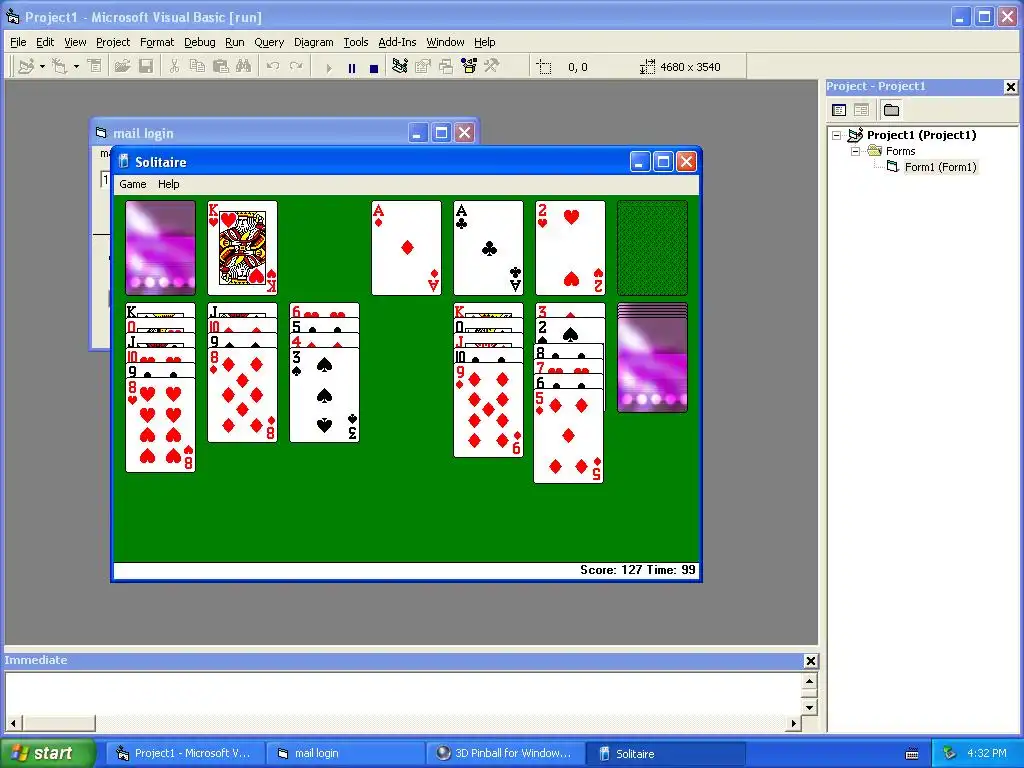Image resolution: width=1024 pixels, height=768 pixels.
Task: Click Start button on Windows taskbar
Action: pyautogui.click(x=47, y=753)
